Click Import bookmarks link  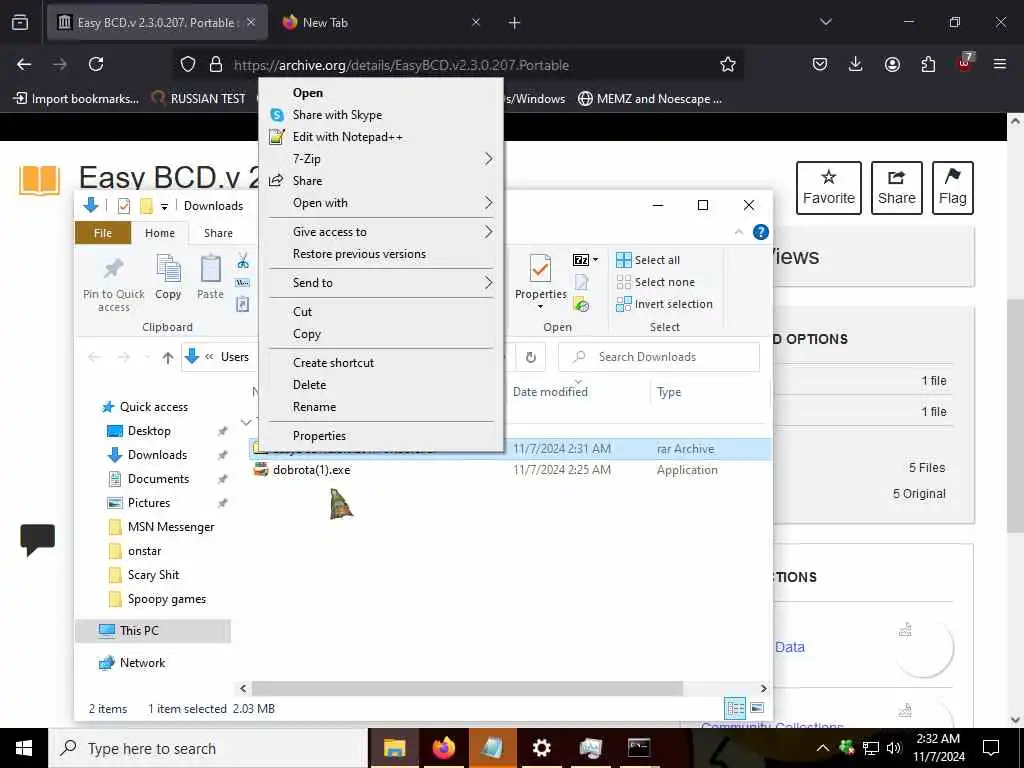(76, 99)
